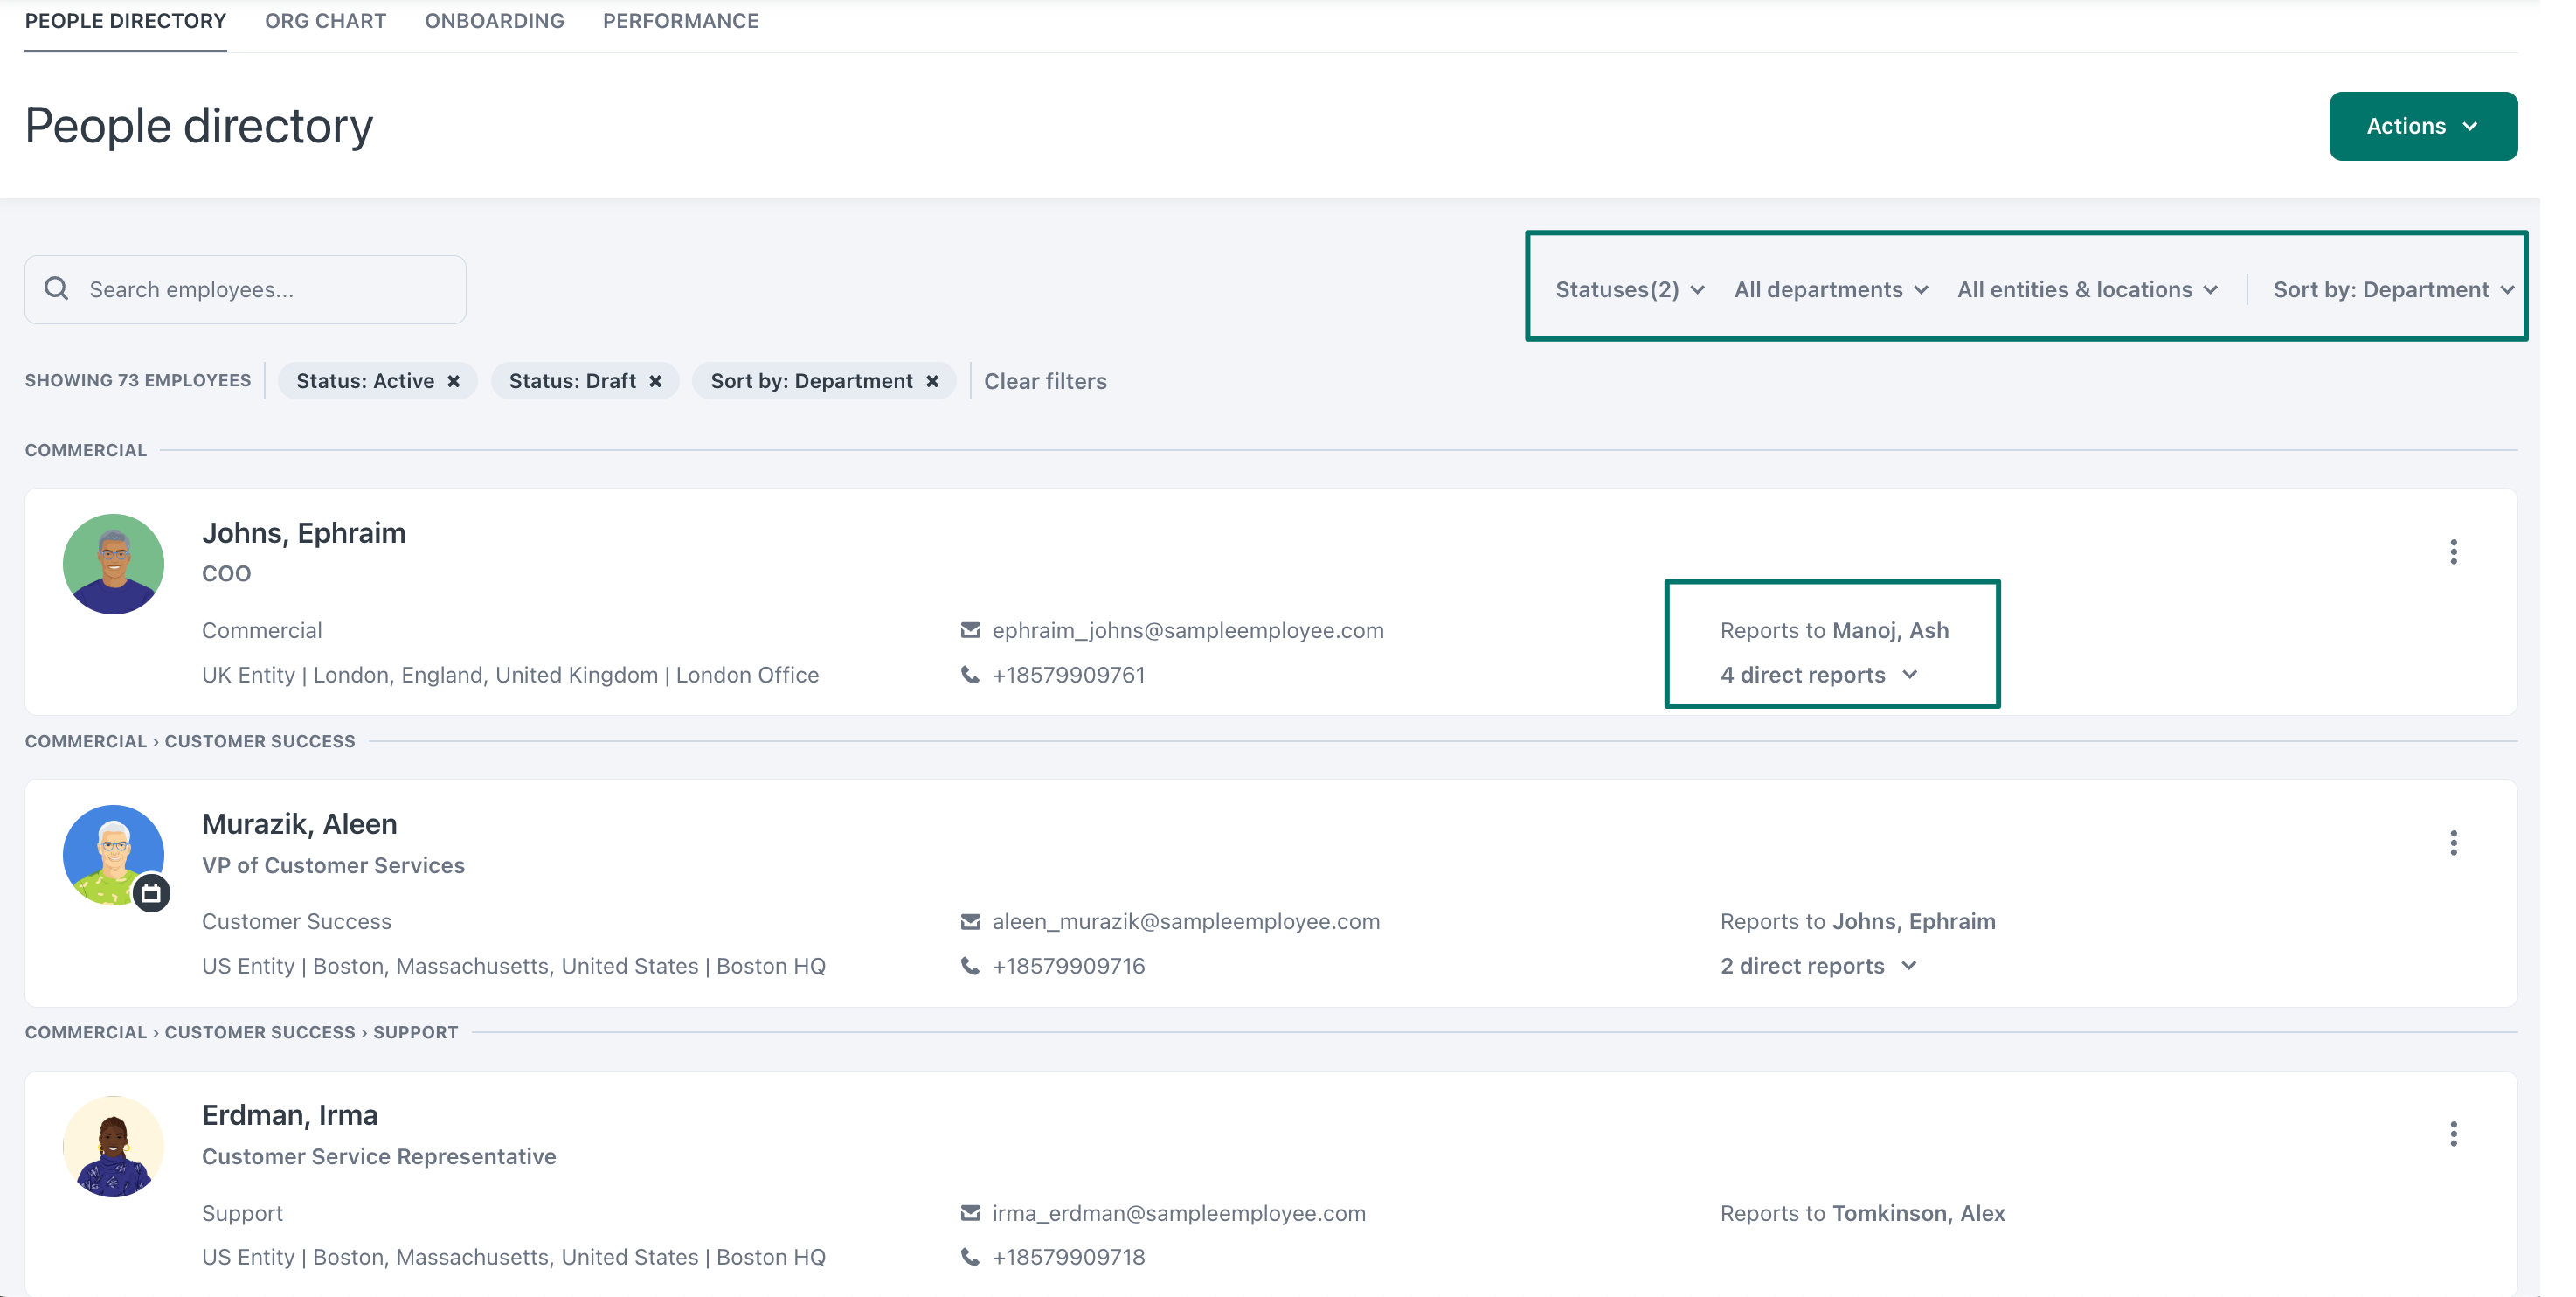Open the All departments dropdown
Screen dimensions: 2576x1297
(x=1830, y=288)
